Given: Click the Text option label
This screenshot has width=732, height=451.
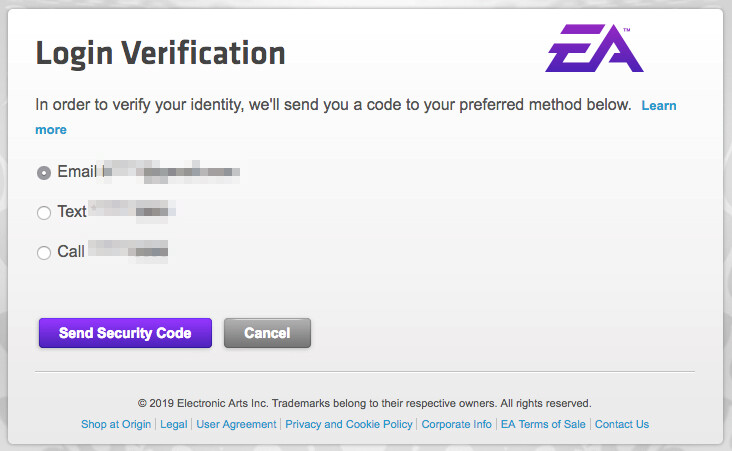Looking at the screenshot, I should click(72, 212).
